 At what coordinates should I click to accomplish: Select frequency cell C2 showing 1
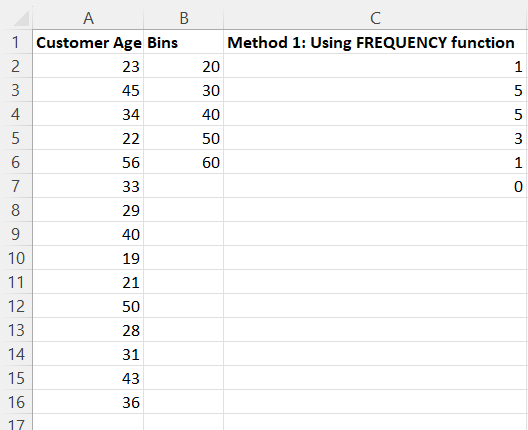[x=375, y=66]
